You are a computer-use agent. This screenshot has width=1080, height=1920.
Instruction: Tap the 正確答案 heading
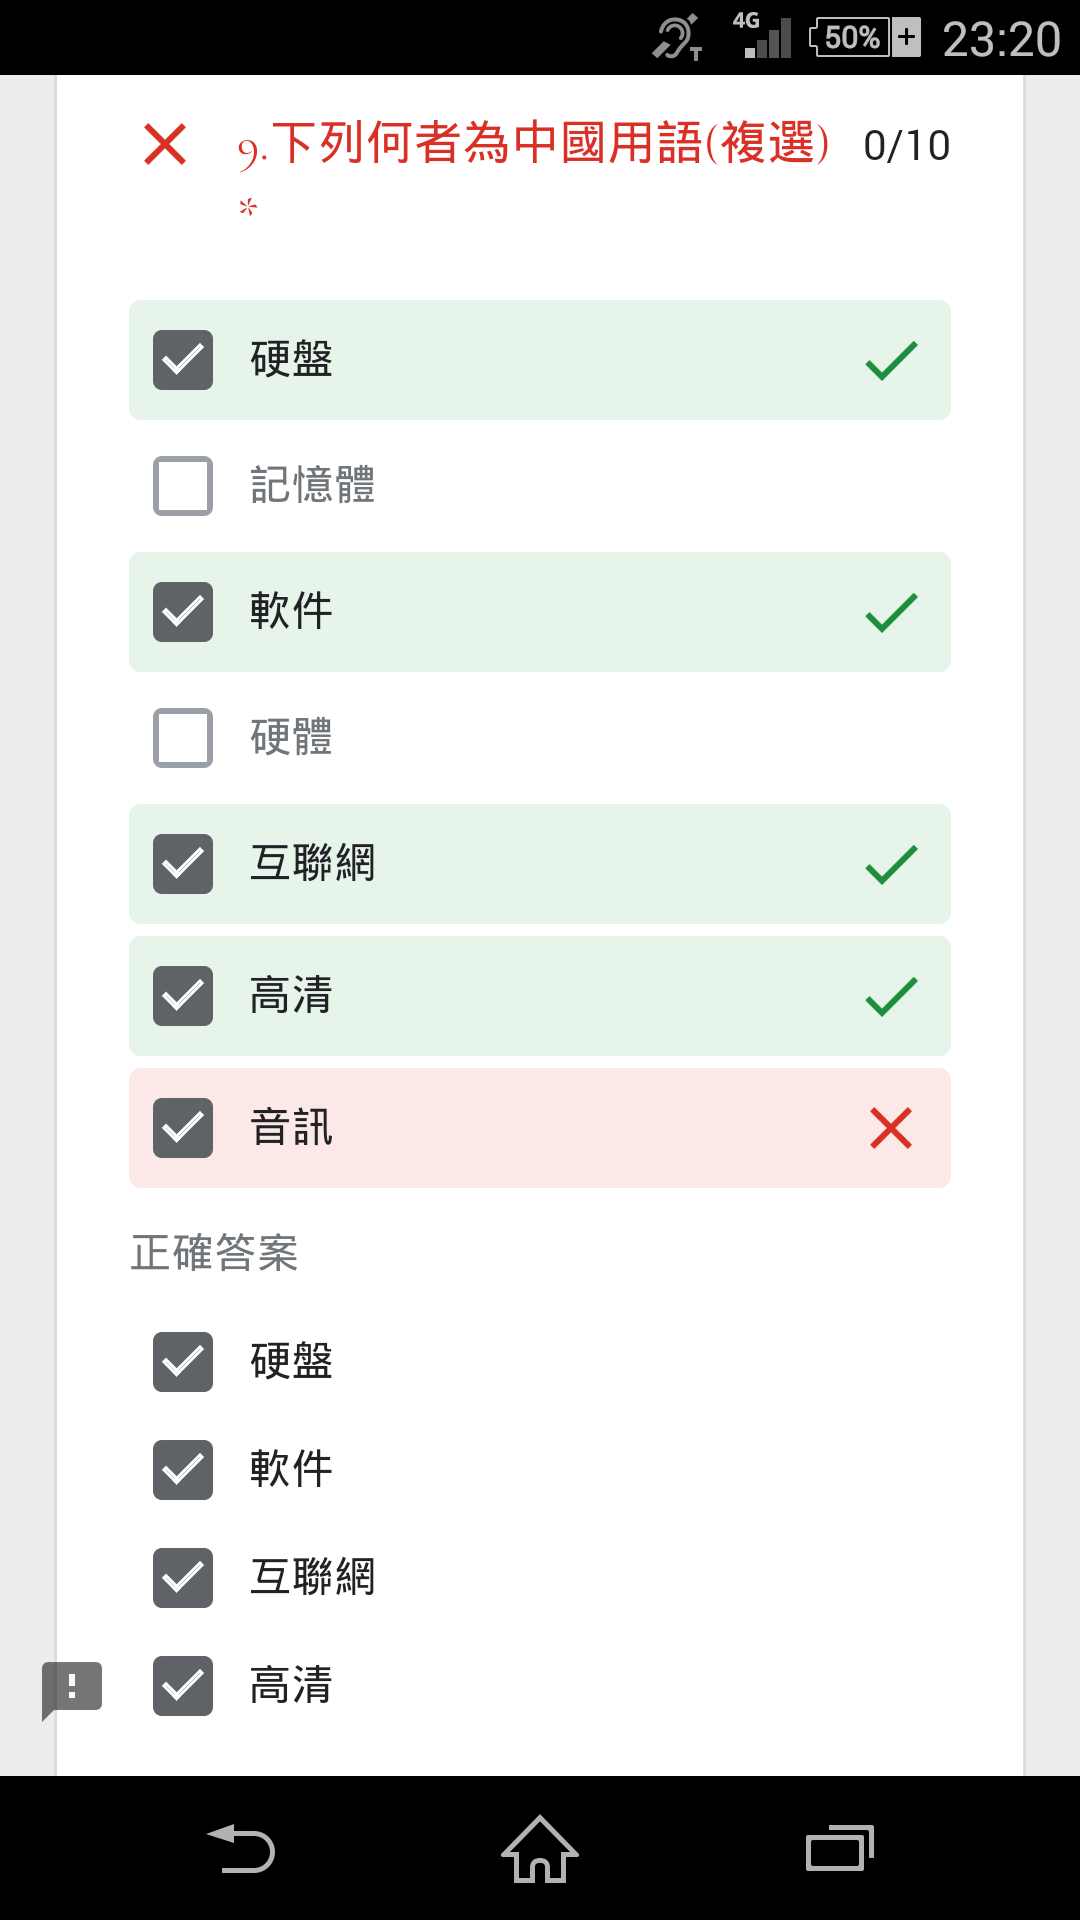click(x=214, y=1252)
